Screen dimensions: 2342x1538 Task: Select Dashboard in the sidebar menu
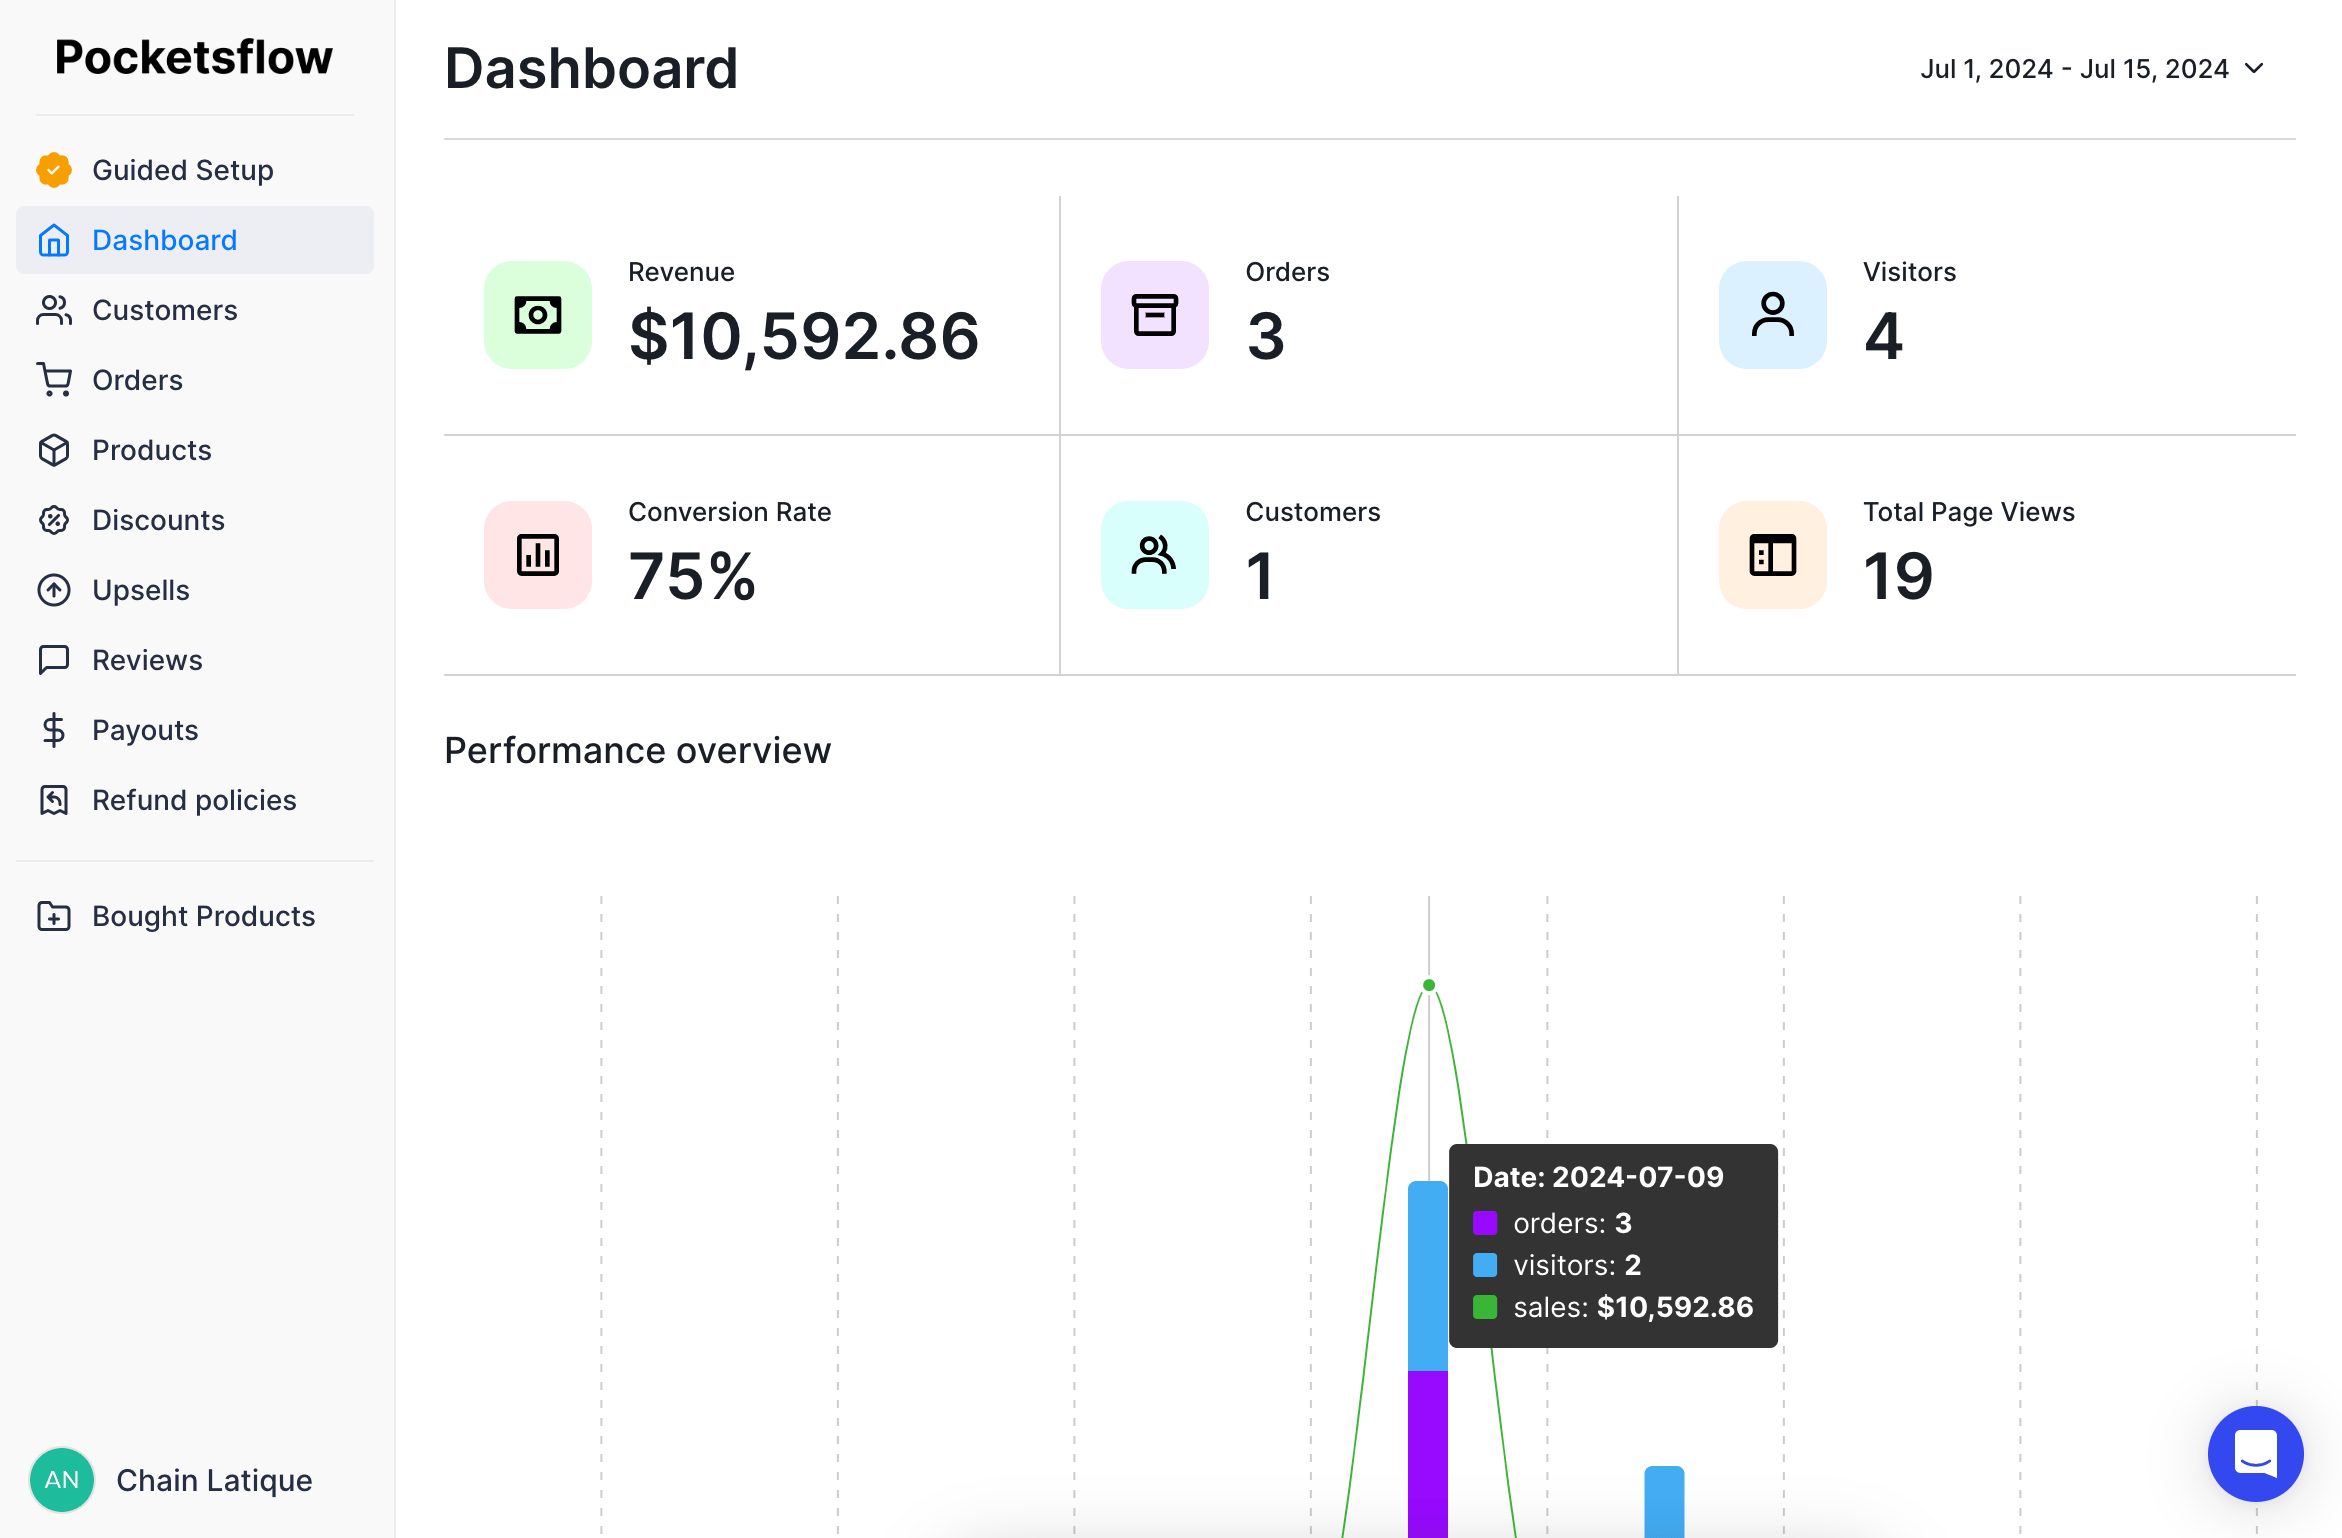tap(195, 240)
